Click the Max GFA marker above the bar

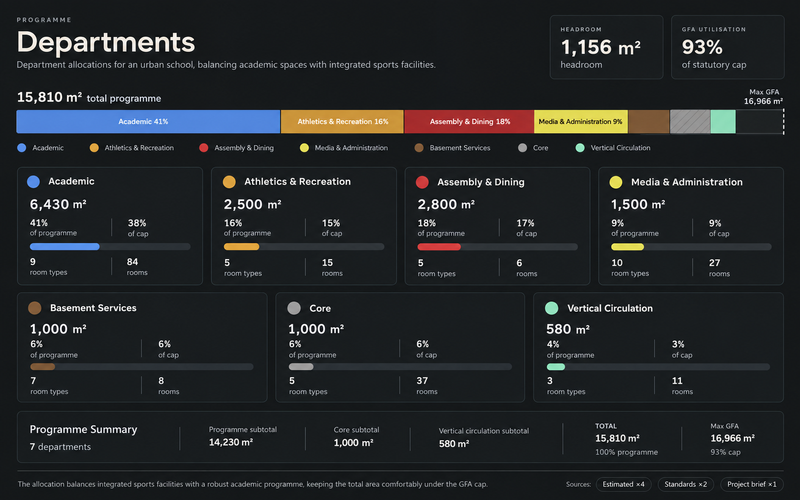[763, 96]
